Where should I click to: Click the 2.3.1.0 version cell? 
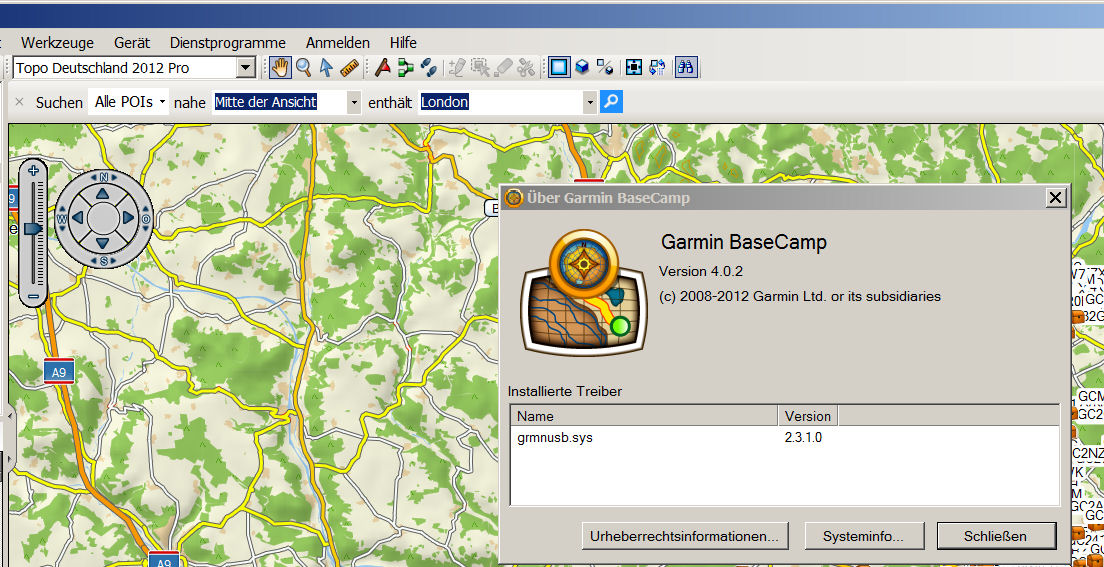pyautogui.click(x=803, y=437)
